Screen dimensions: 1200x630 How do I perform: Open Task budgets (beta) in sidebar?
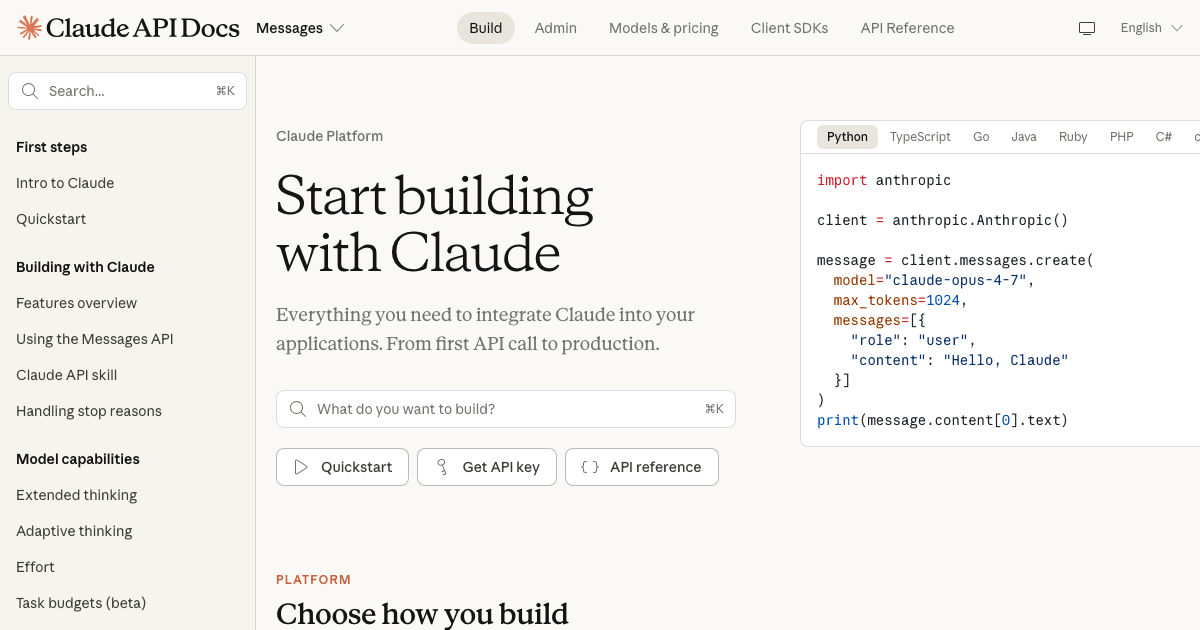point(81,603)
